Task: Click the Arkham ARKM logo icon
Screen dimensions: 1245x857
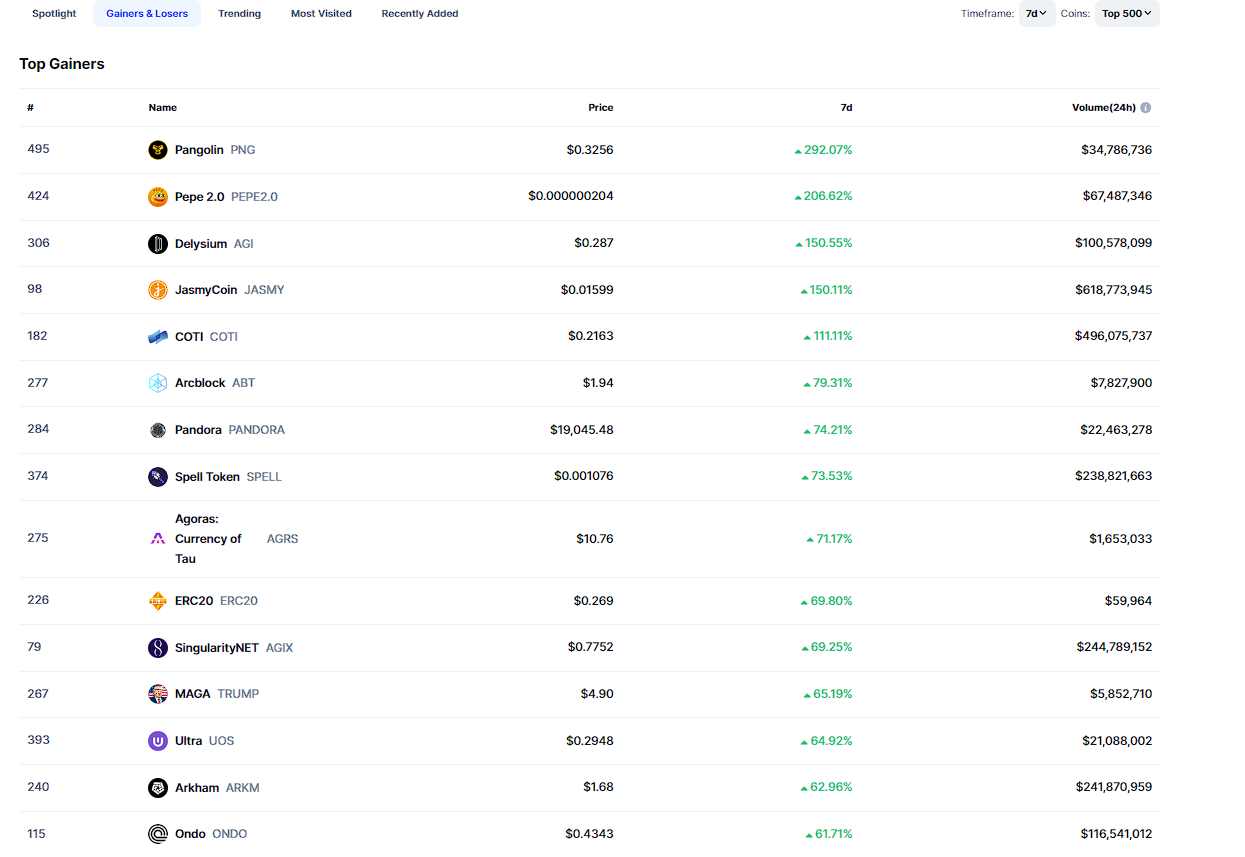Action: [157, 788]
